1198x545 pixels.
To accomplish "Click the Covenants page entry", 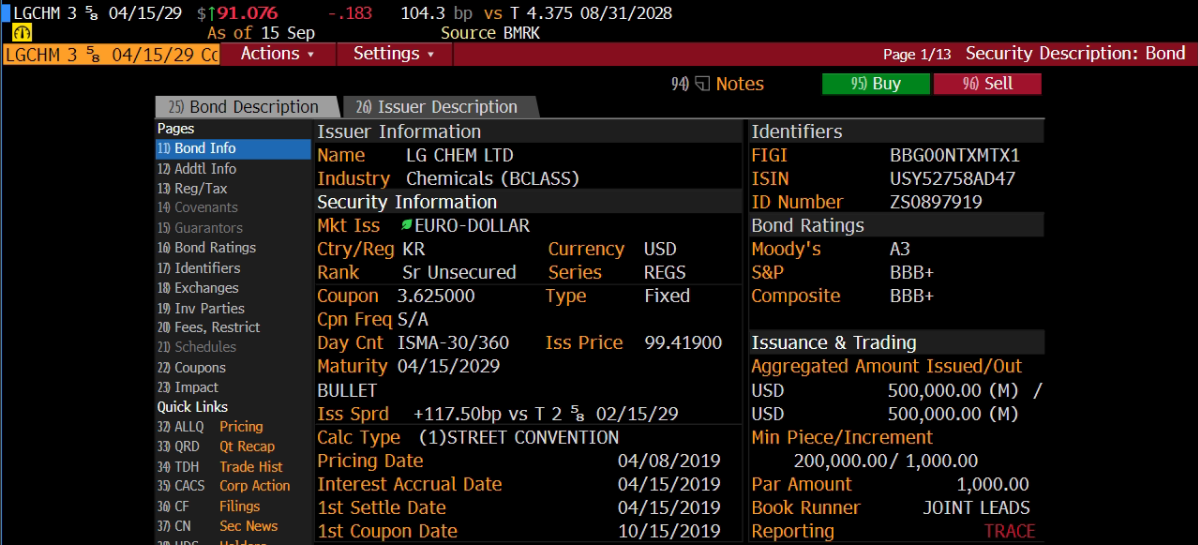I will click(197, 207).
